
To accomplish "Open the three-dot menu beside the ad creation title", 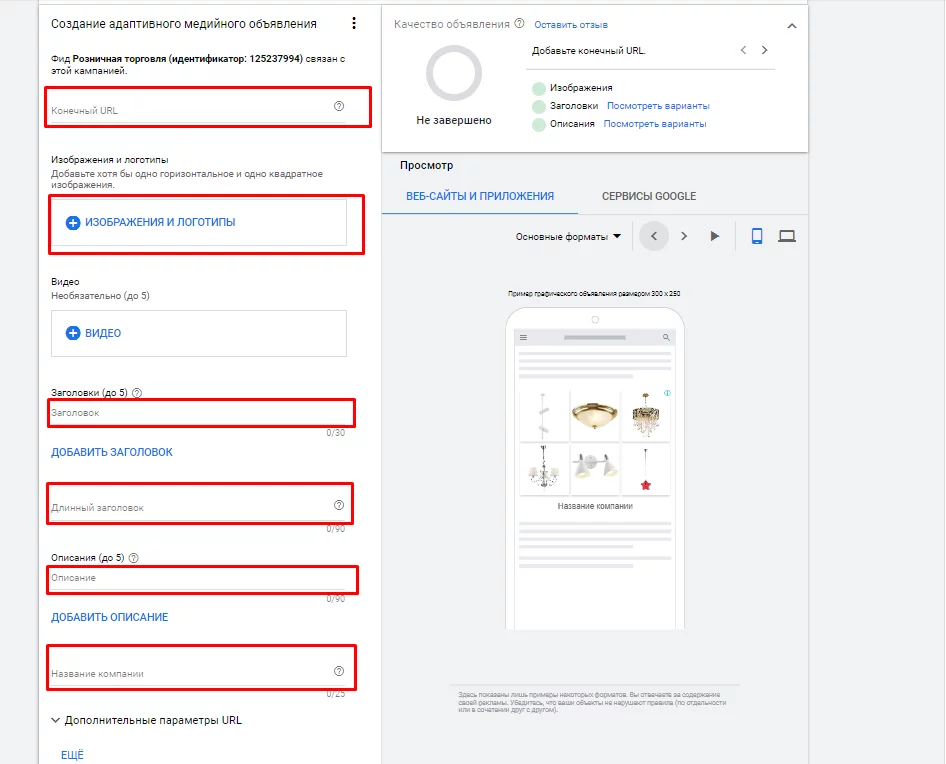I will (x=354, y=23).
